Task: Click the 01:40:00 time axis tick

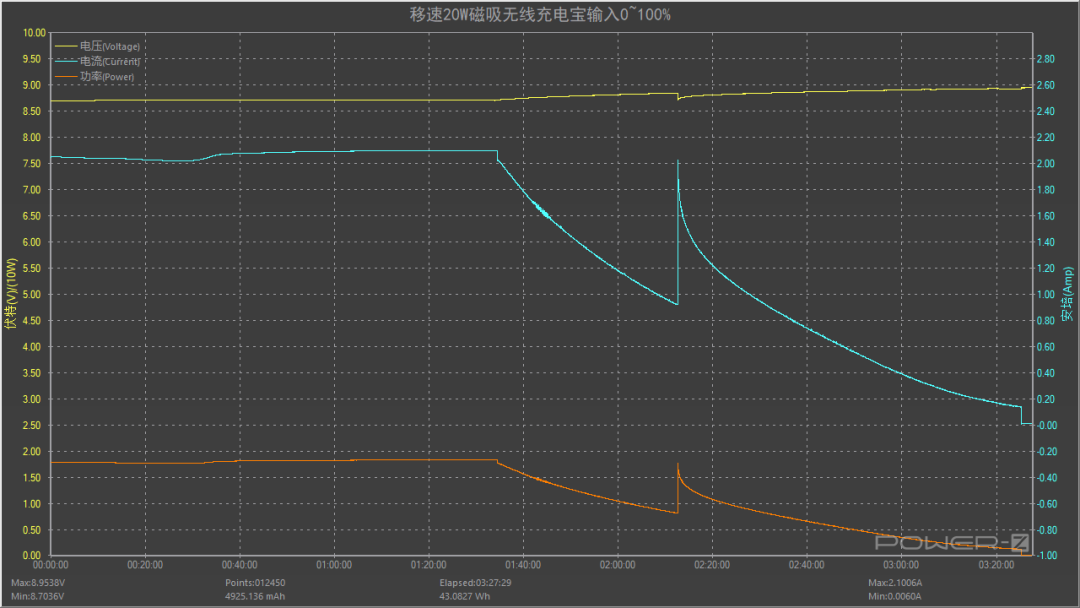Action: (x=523, y=565)
